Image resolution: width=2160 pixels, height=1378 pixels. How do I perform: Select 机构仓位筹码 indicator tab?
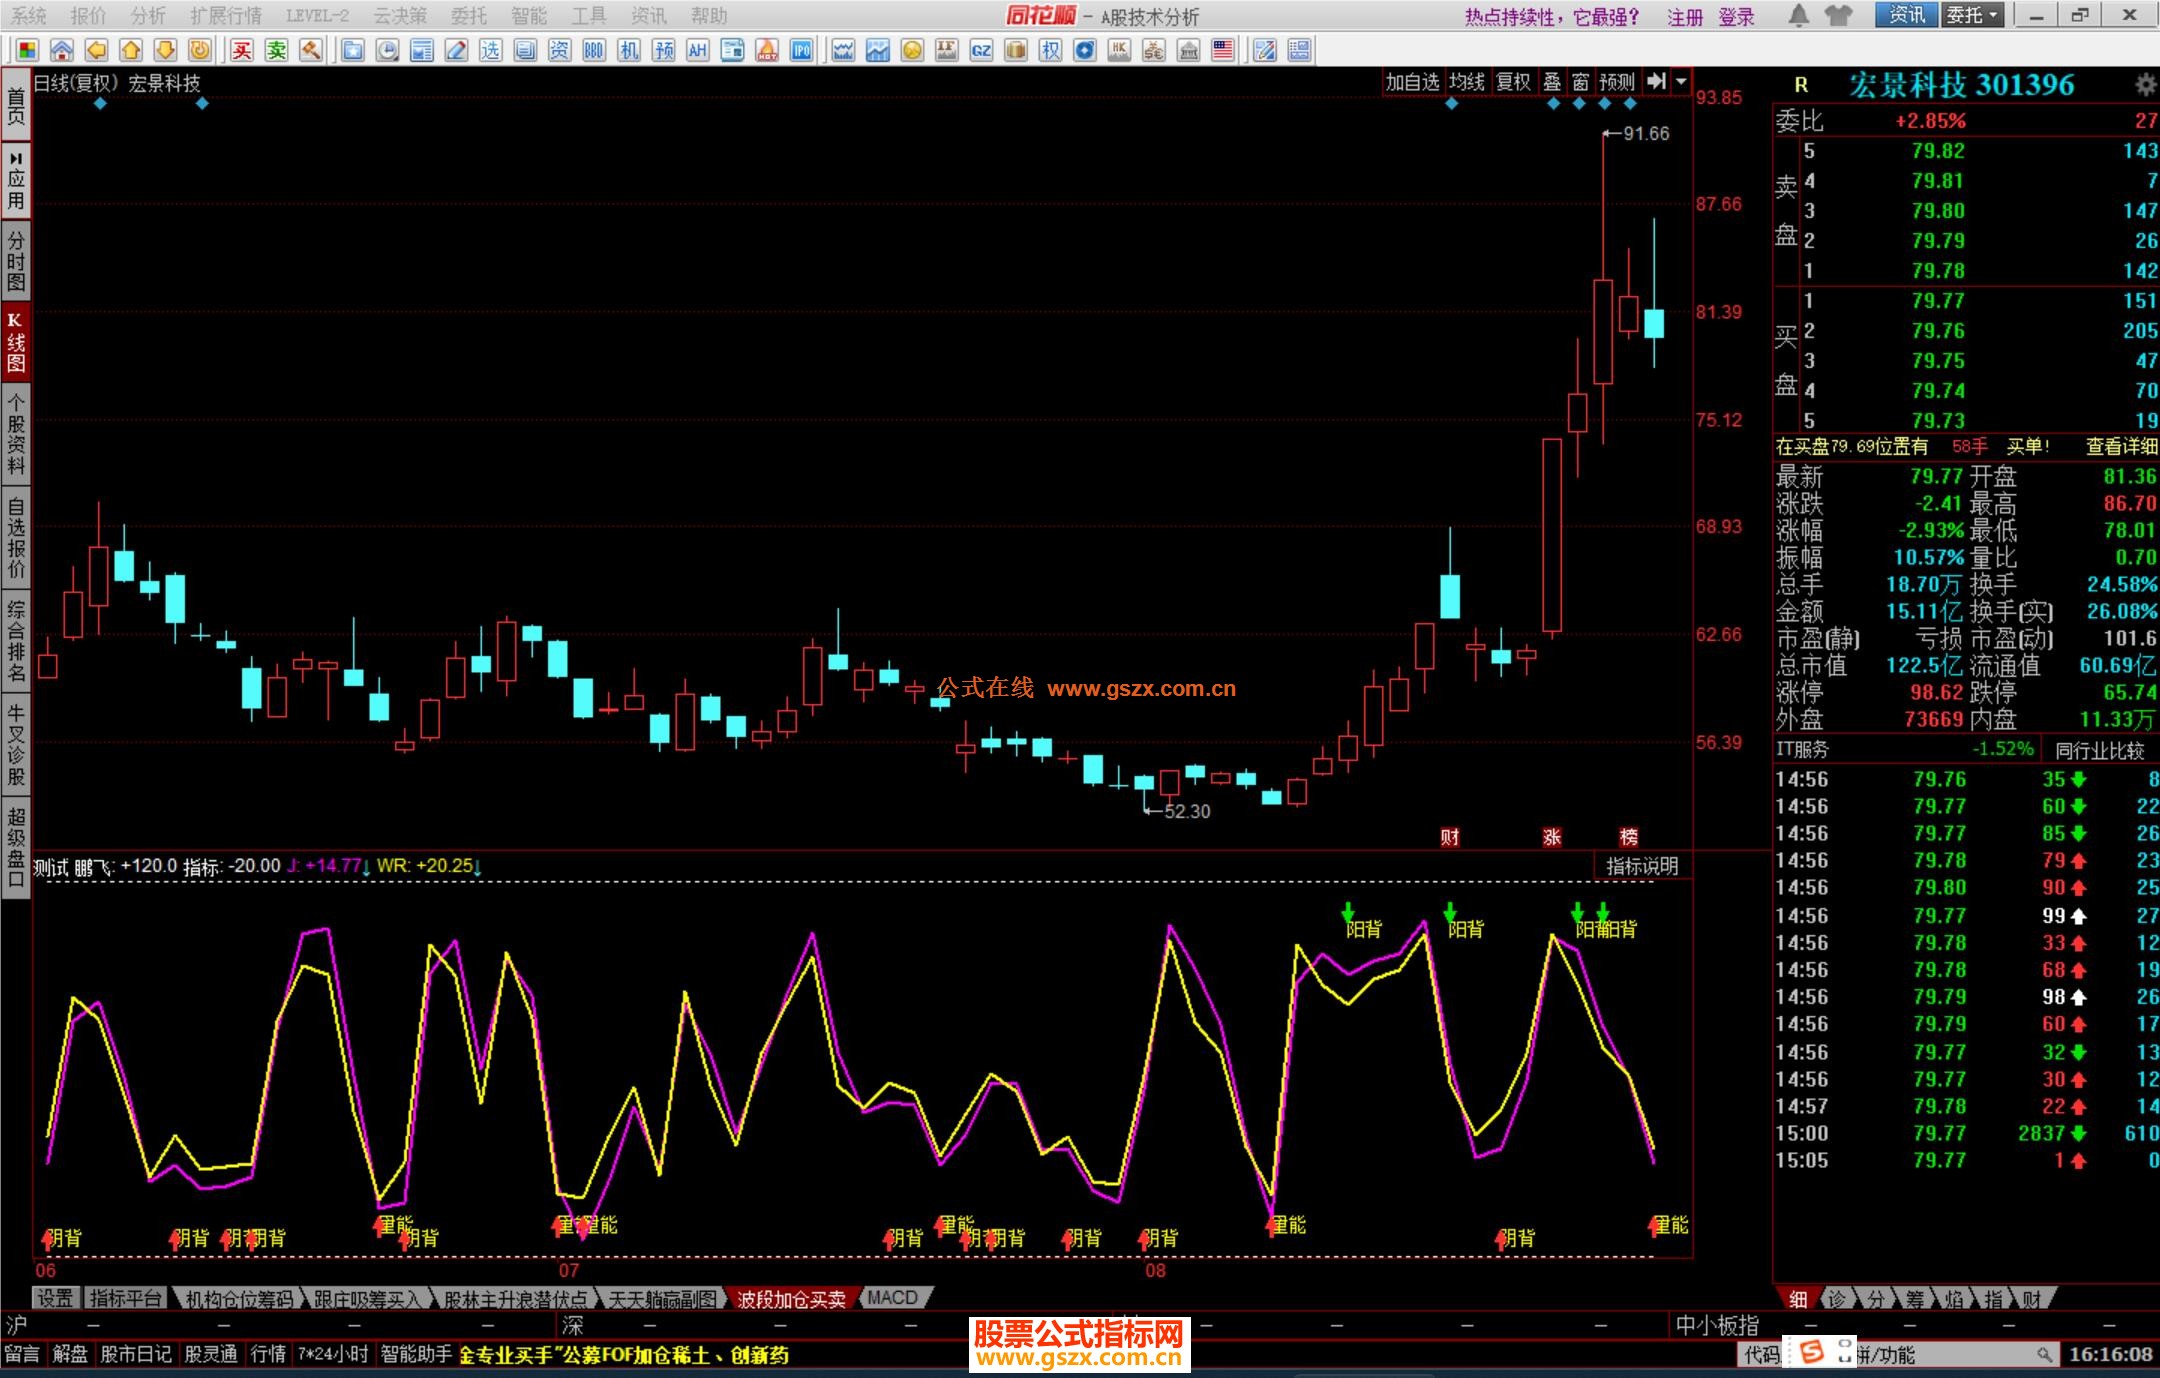[239, 1298]
